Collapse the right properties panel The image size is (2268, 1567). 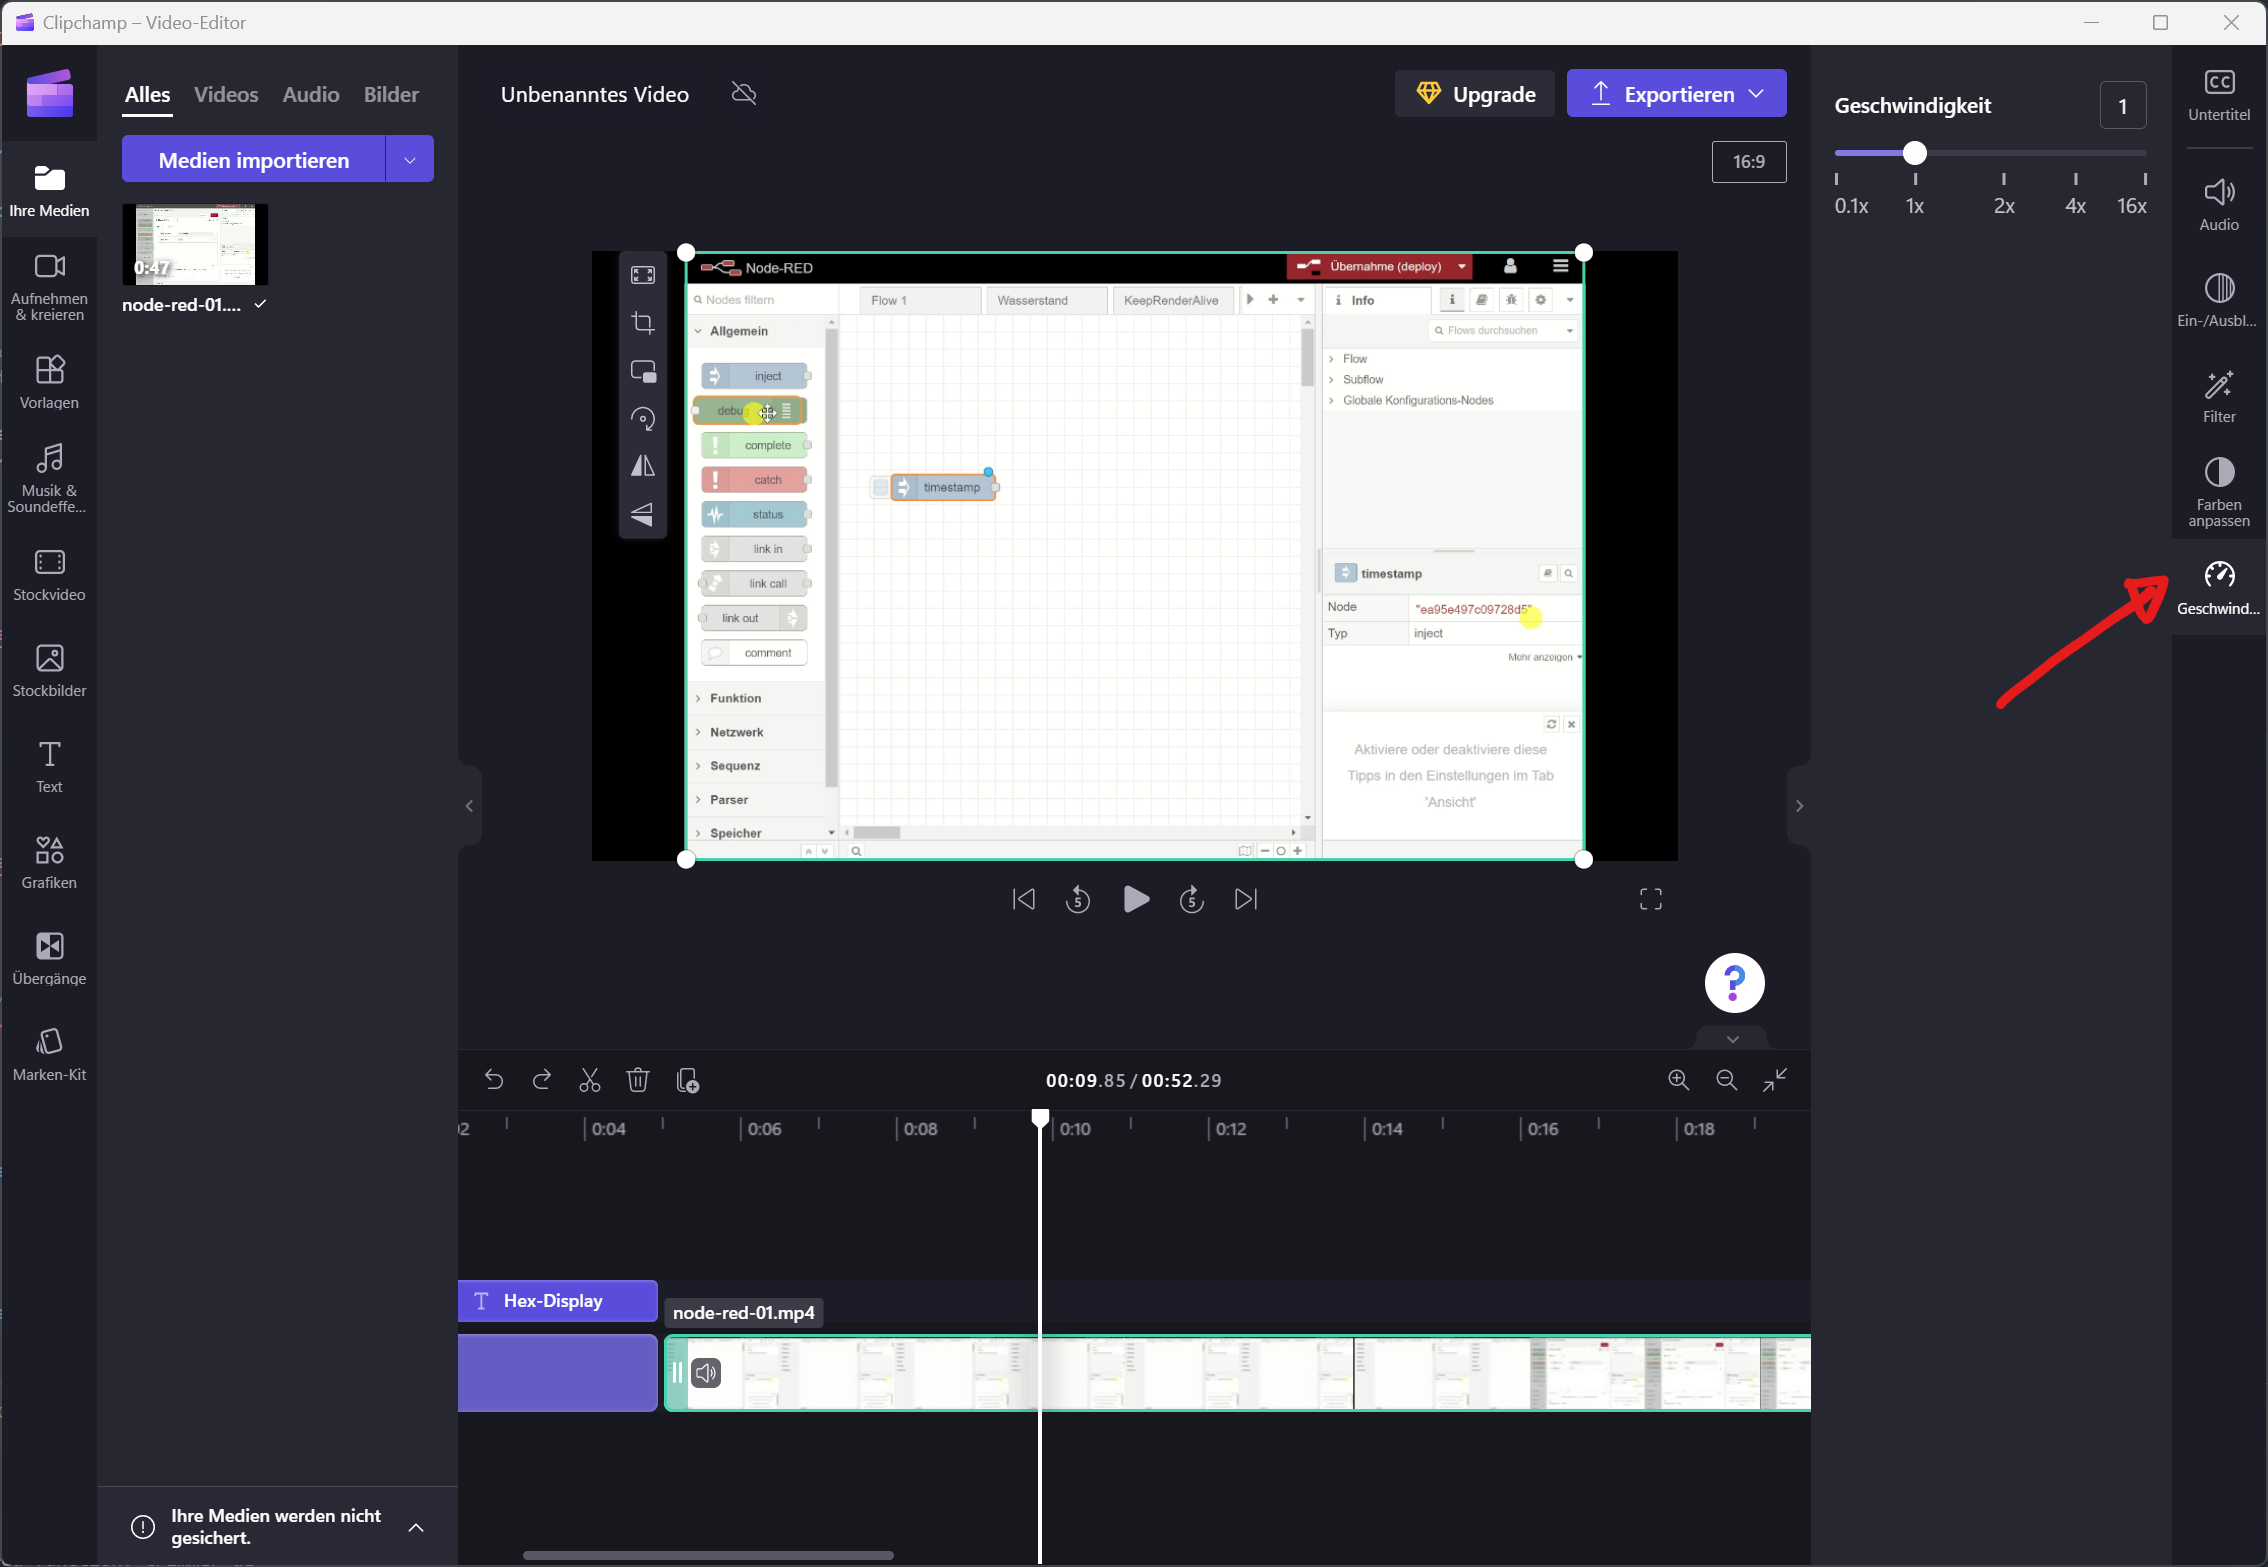pos(1799,806)
